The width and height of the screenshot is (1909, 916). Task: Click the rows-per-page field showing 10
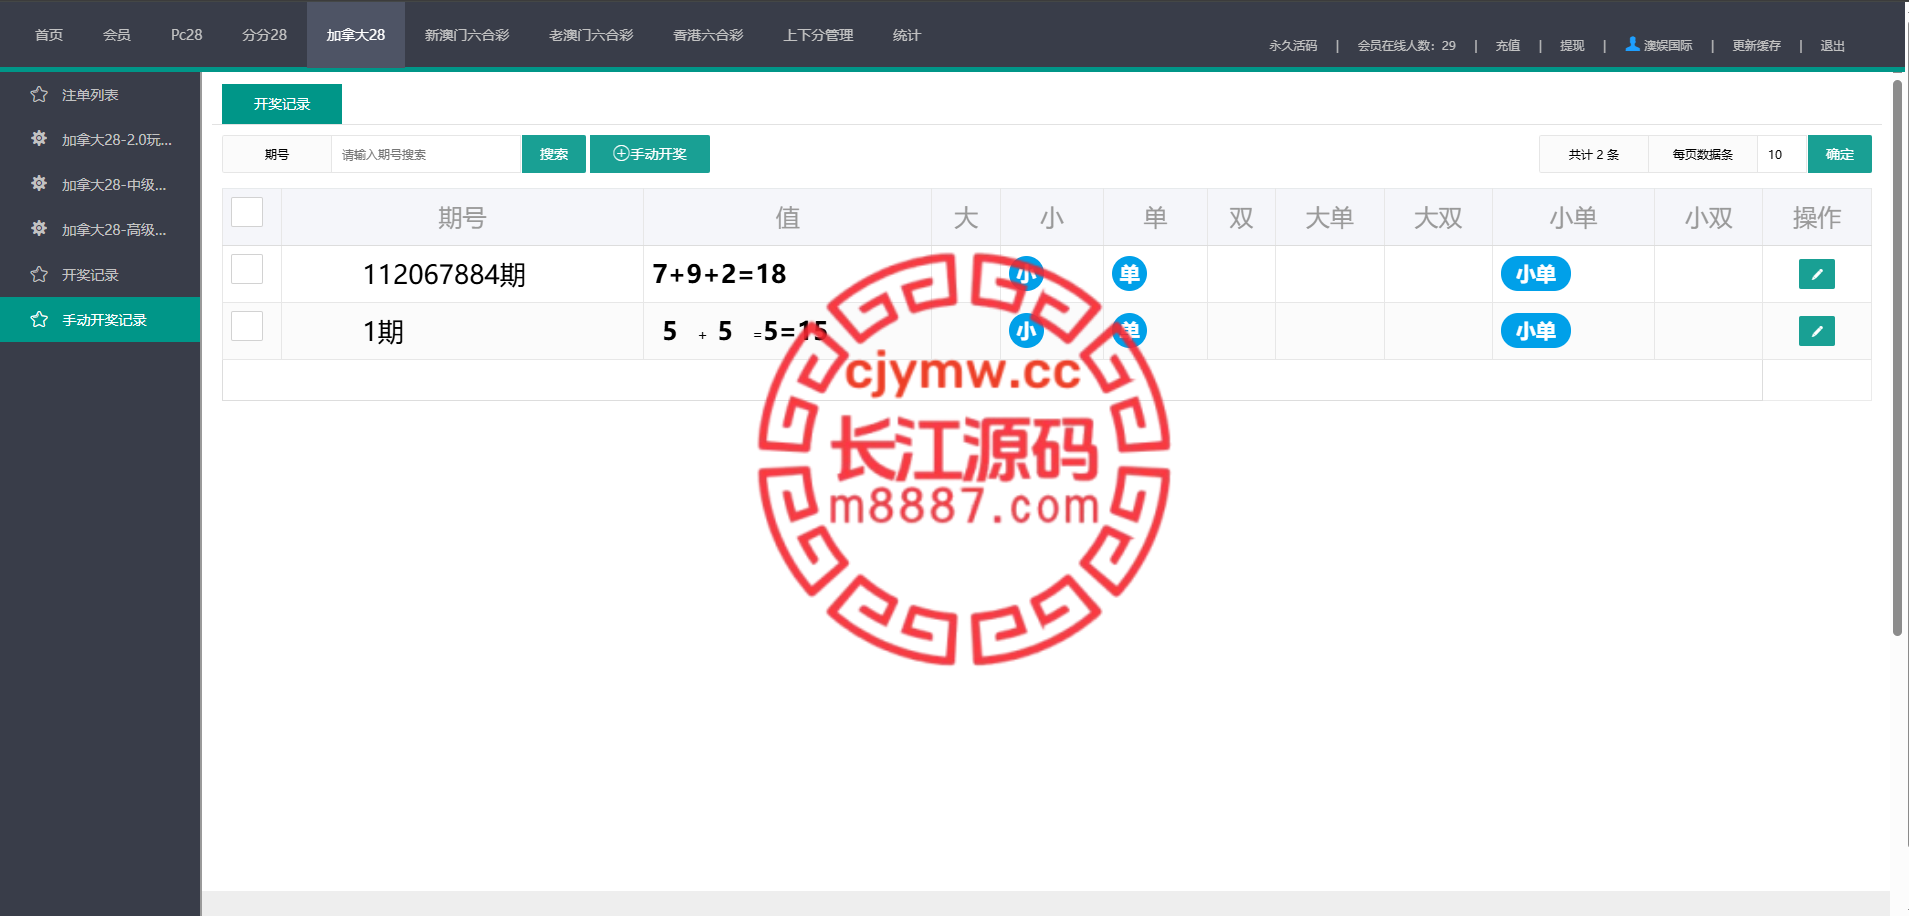click(x=1782, y=154)
